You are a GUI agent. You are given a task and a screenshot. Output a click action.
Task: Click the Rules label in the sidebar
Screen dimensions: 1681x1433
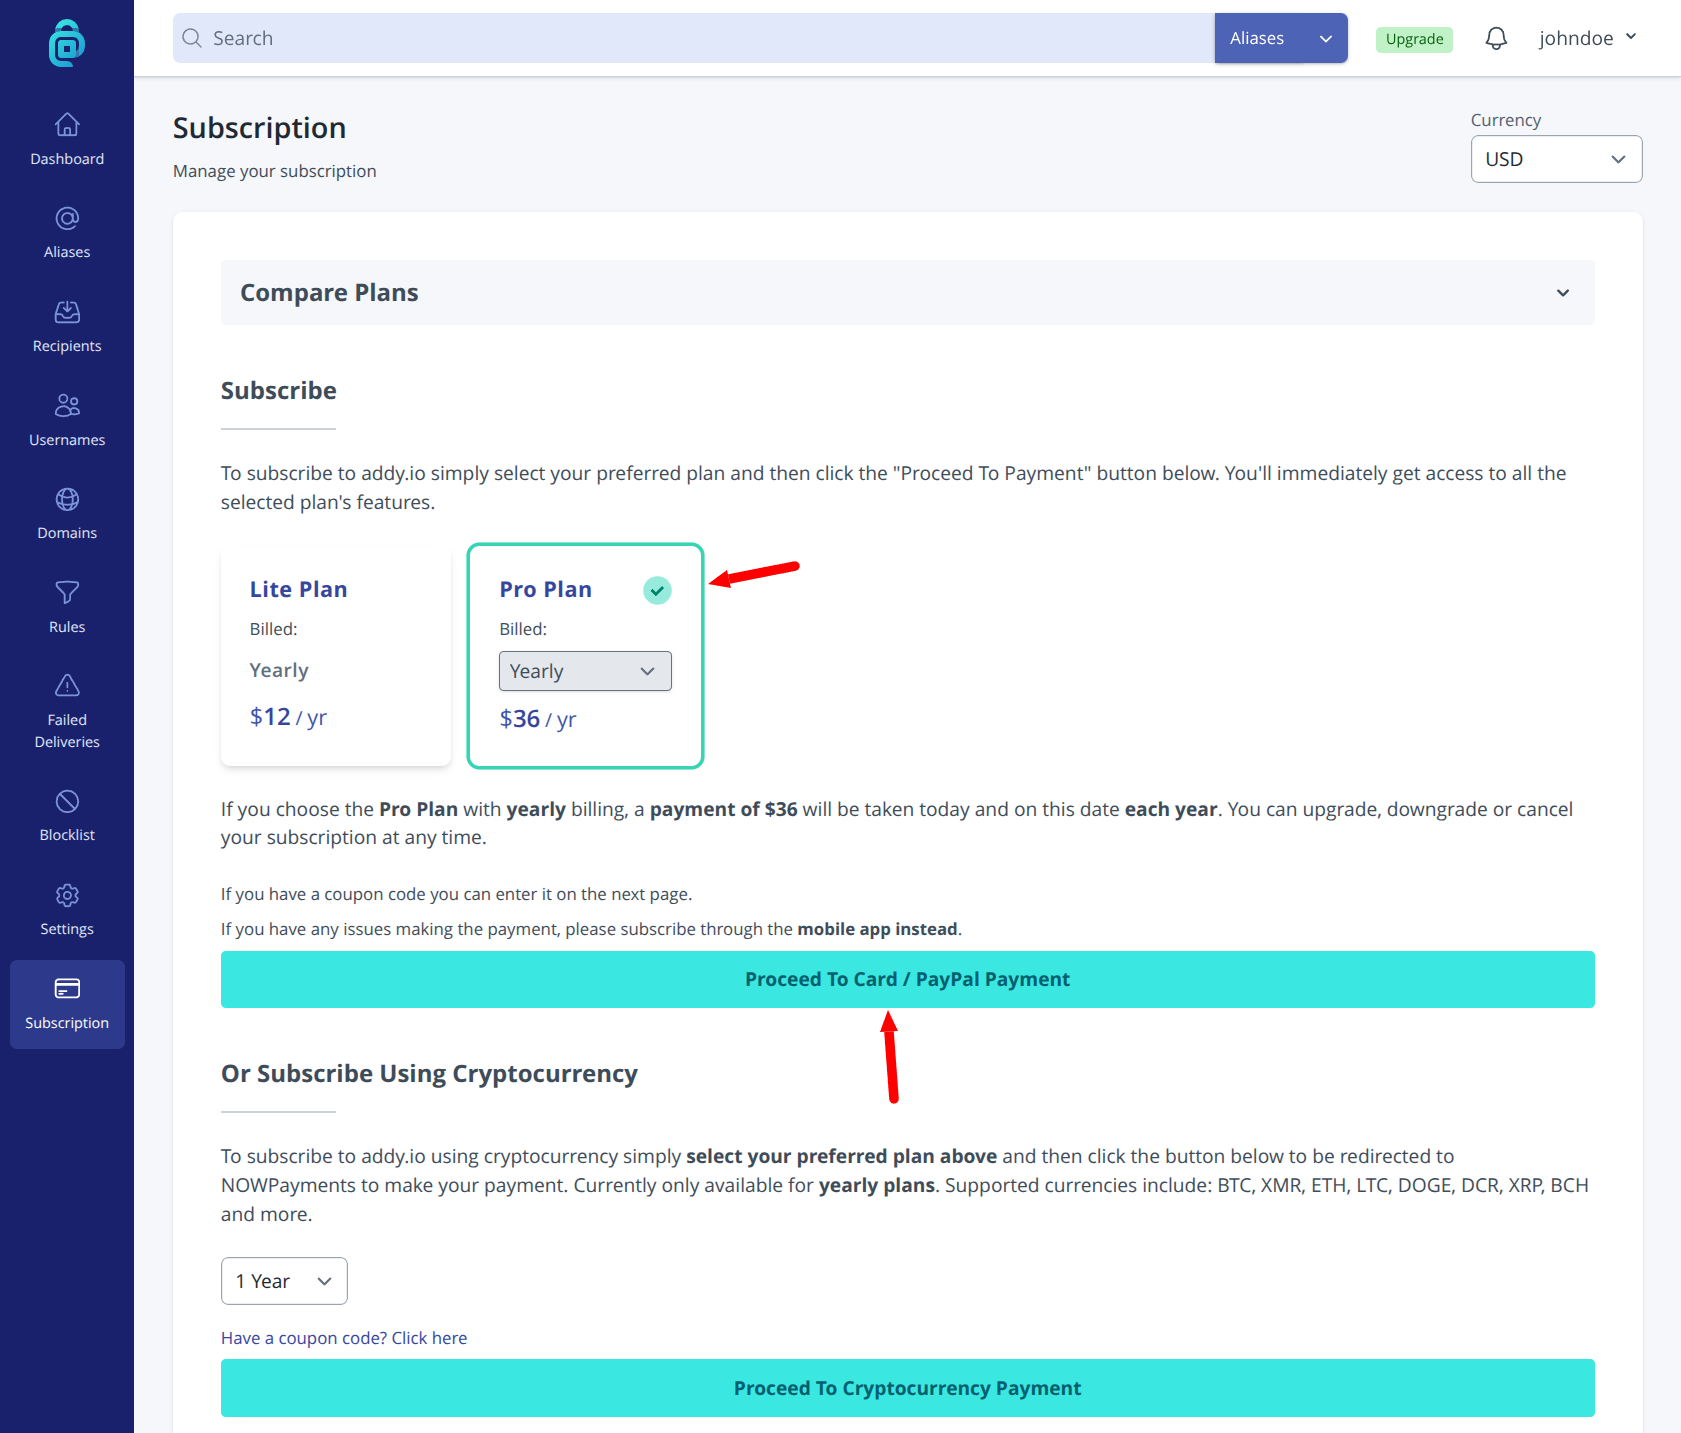67,627
